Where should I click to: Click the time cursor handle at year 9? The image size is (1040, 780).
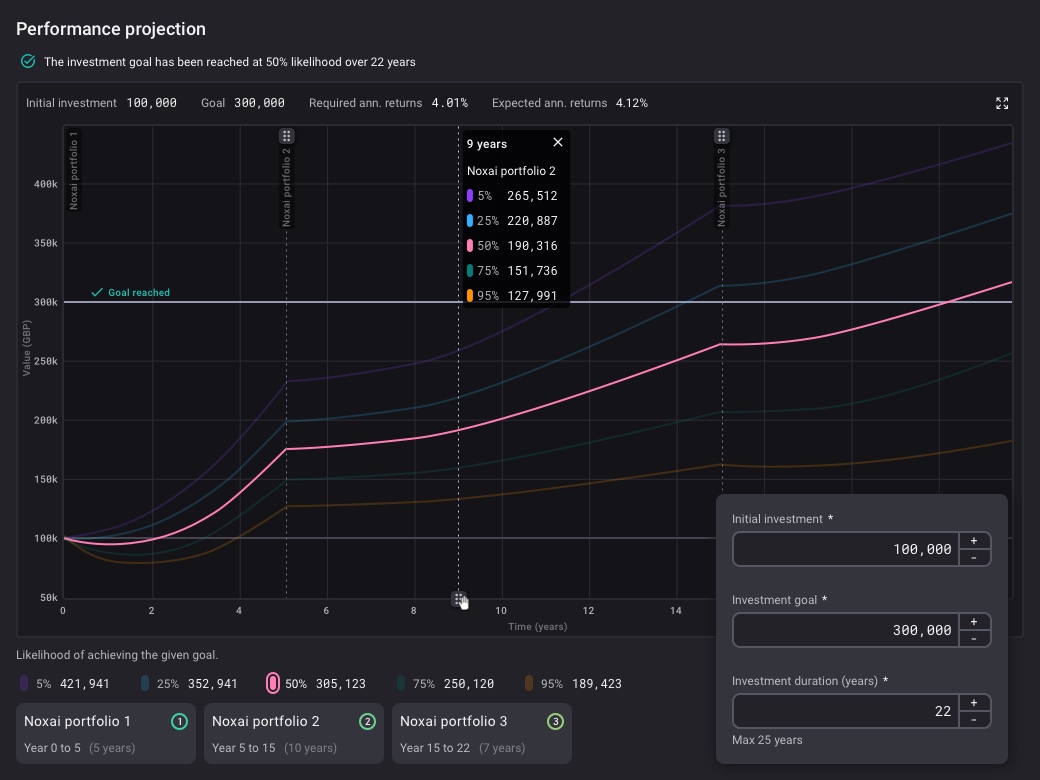458,598
